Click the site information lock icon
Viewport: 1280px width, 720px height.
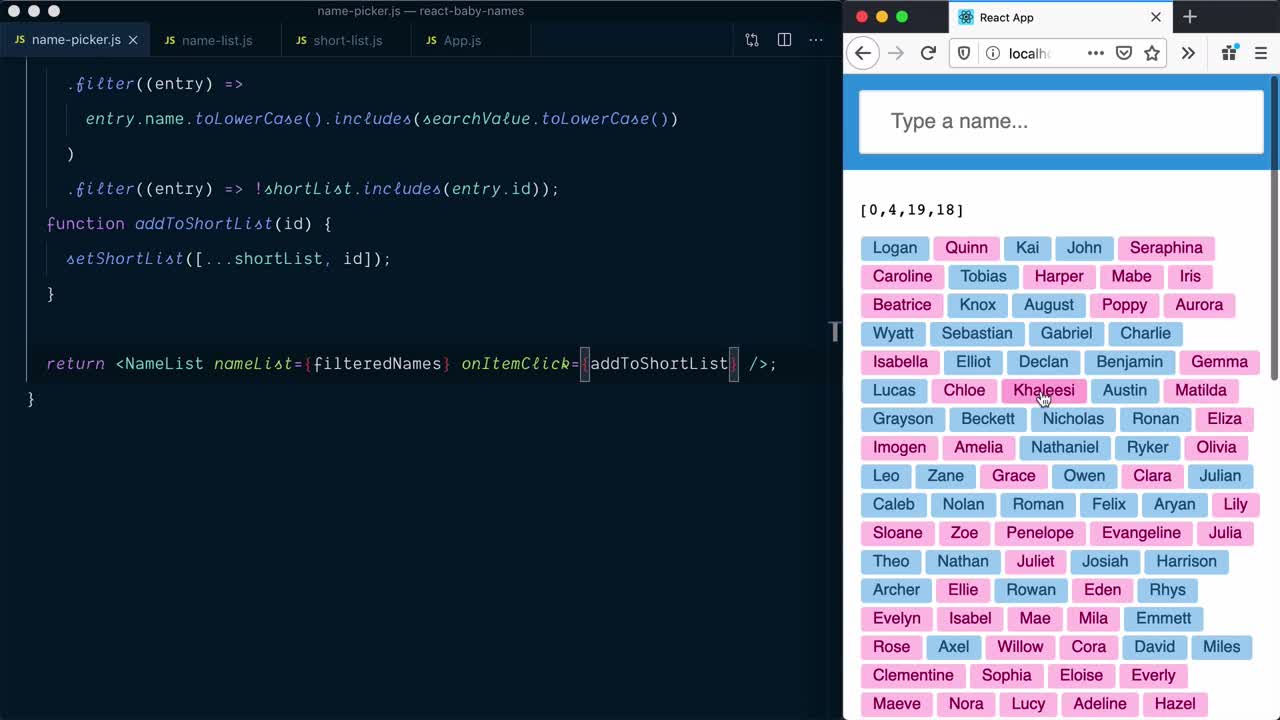click(x=991, y=53)
